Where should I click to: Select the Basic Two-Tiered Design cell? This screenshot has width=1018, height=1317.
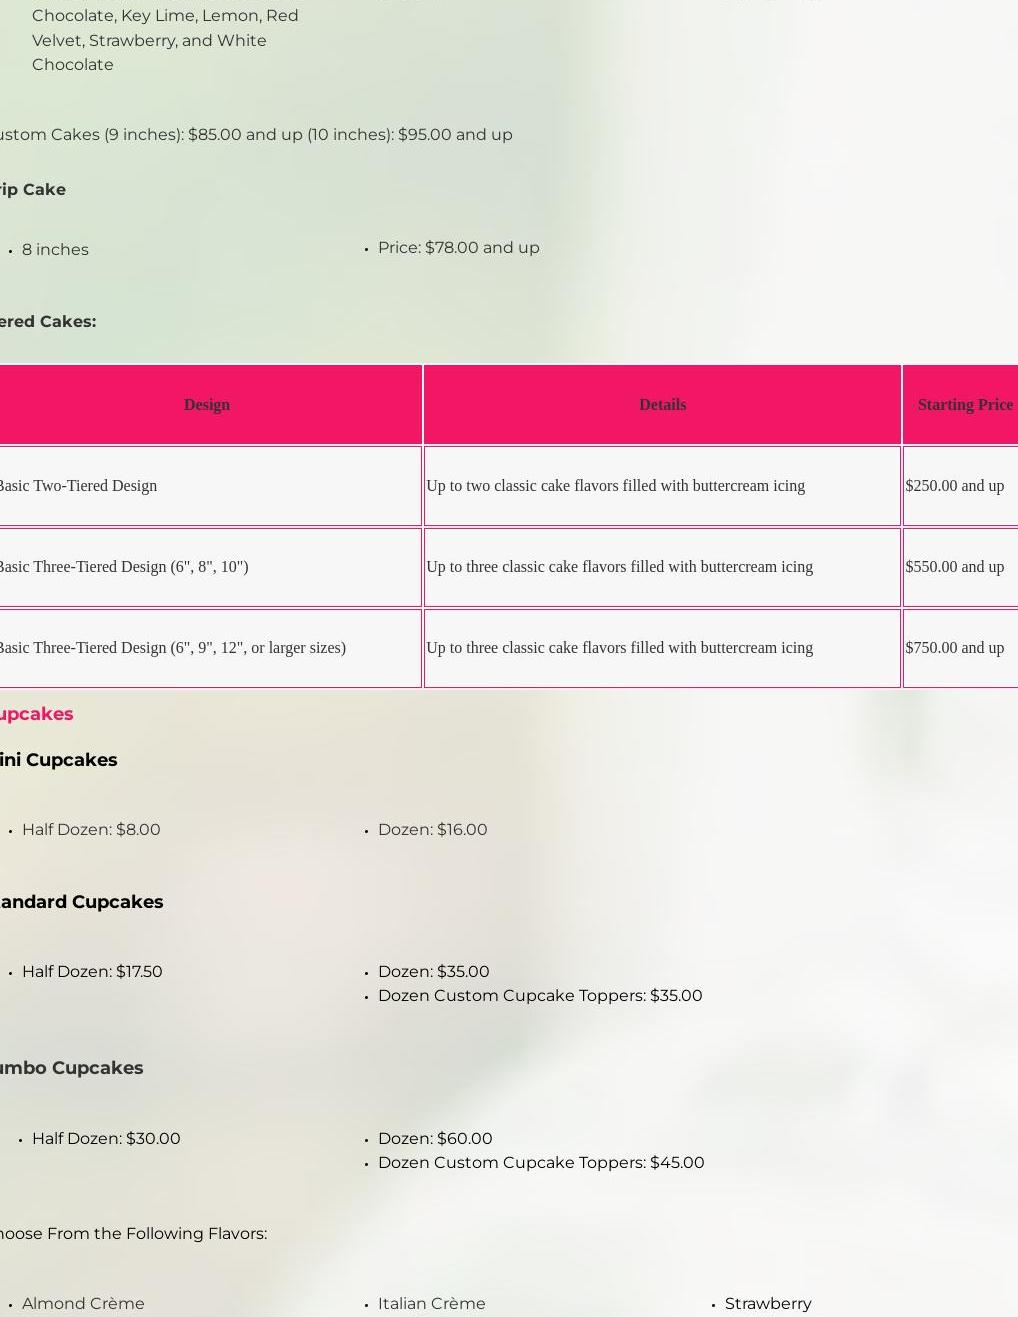[x=78, y=486]
